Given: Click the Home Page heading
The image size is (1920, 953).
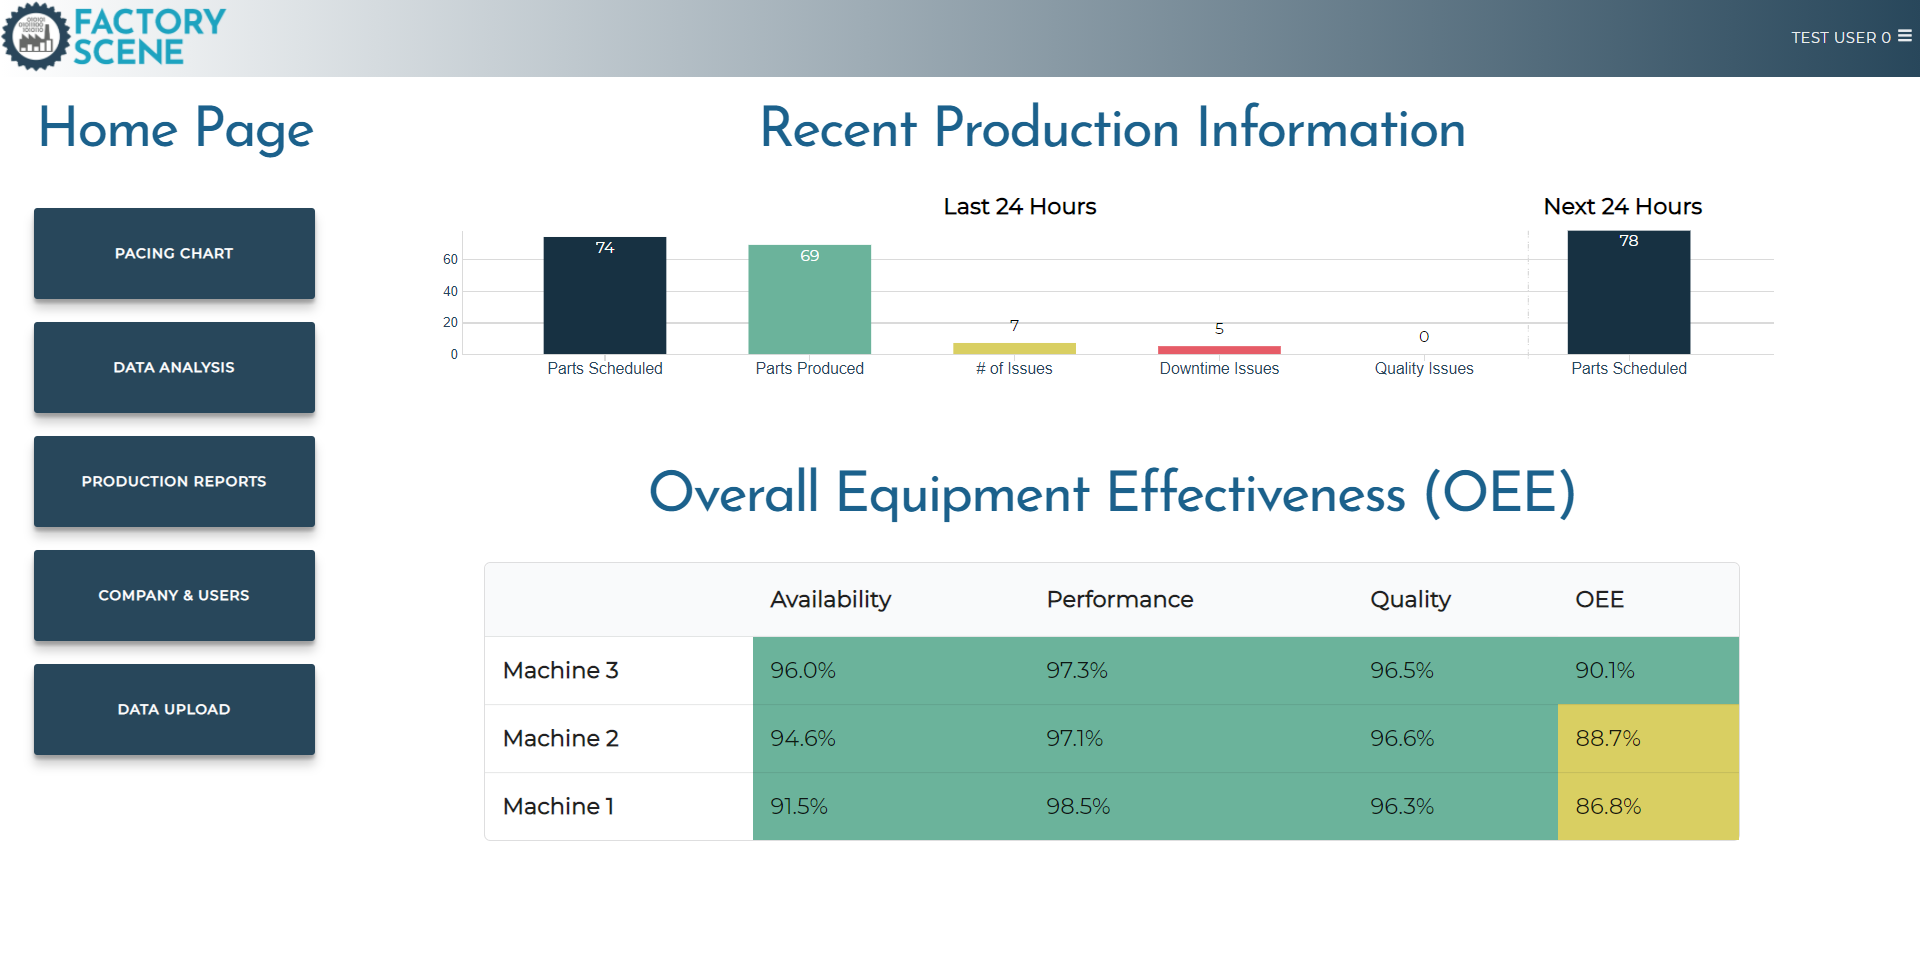Looking at the screenshot, I should [x=176, y=130].
